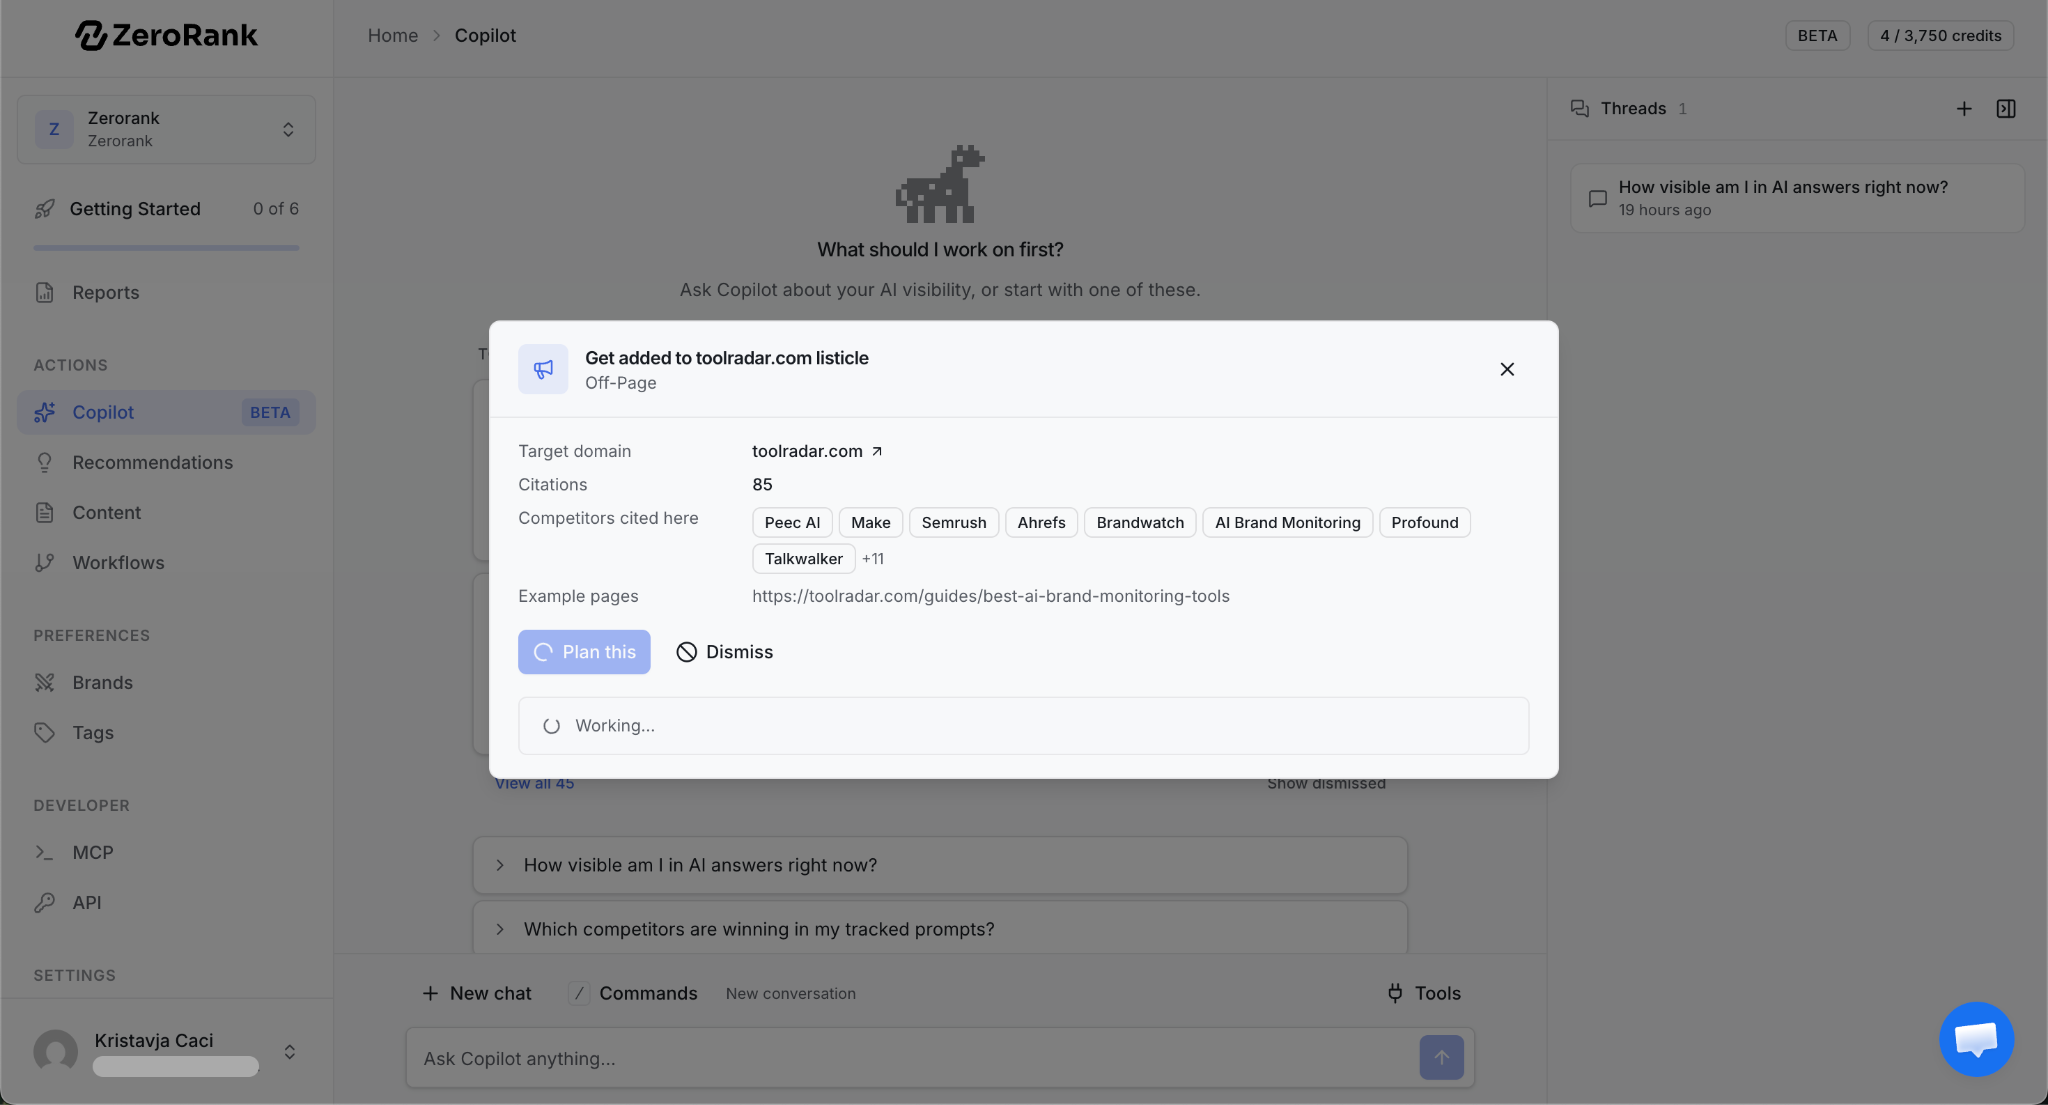2048x1105 pixels.
Task: Click the BETA badge in header
Action: click(x=1817, y=36)
